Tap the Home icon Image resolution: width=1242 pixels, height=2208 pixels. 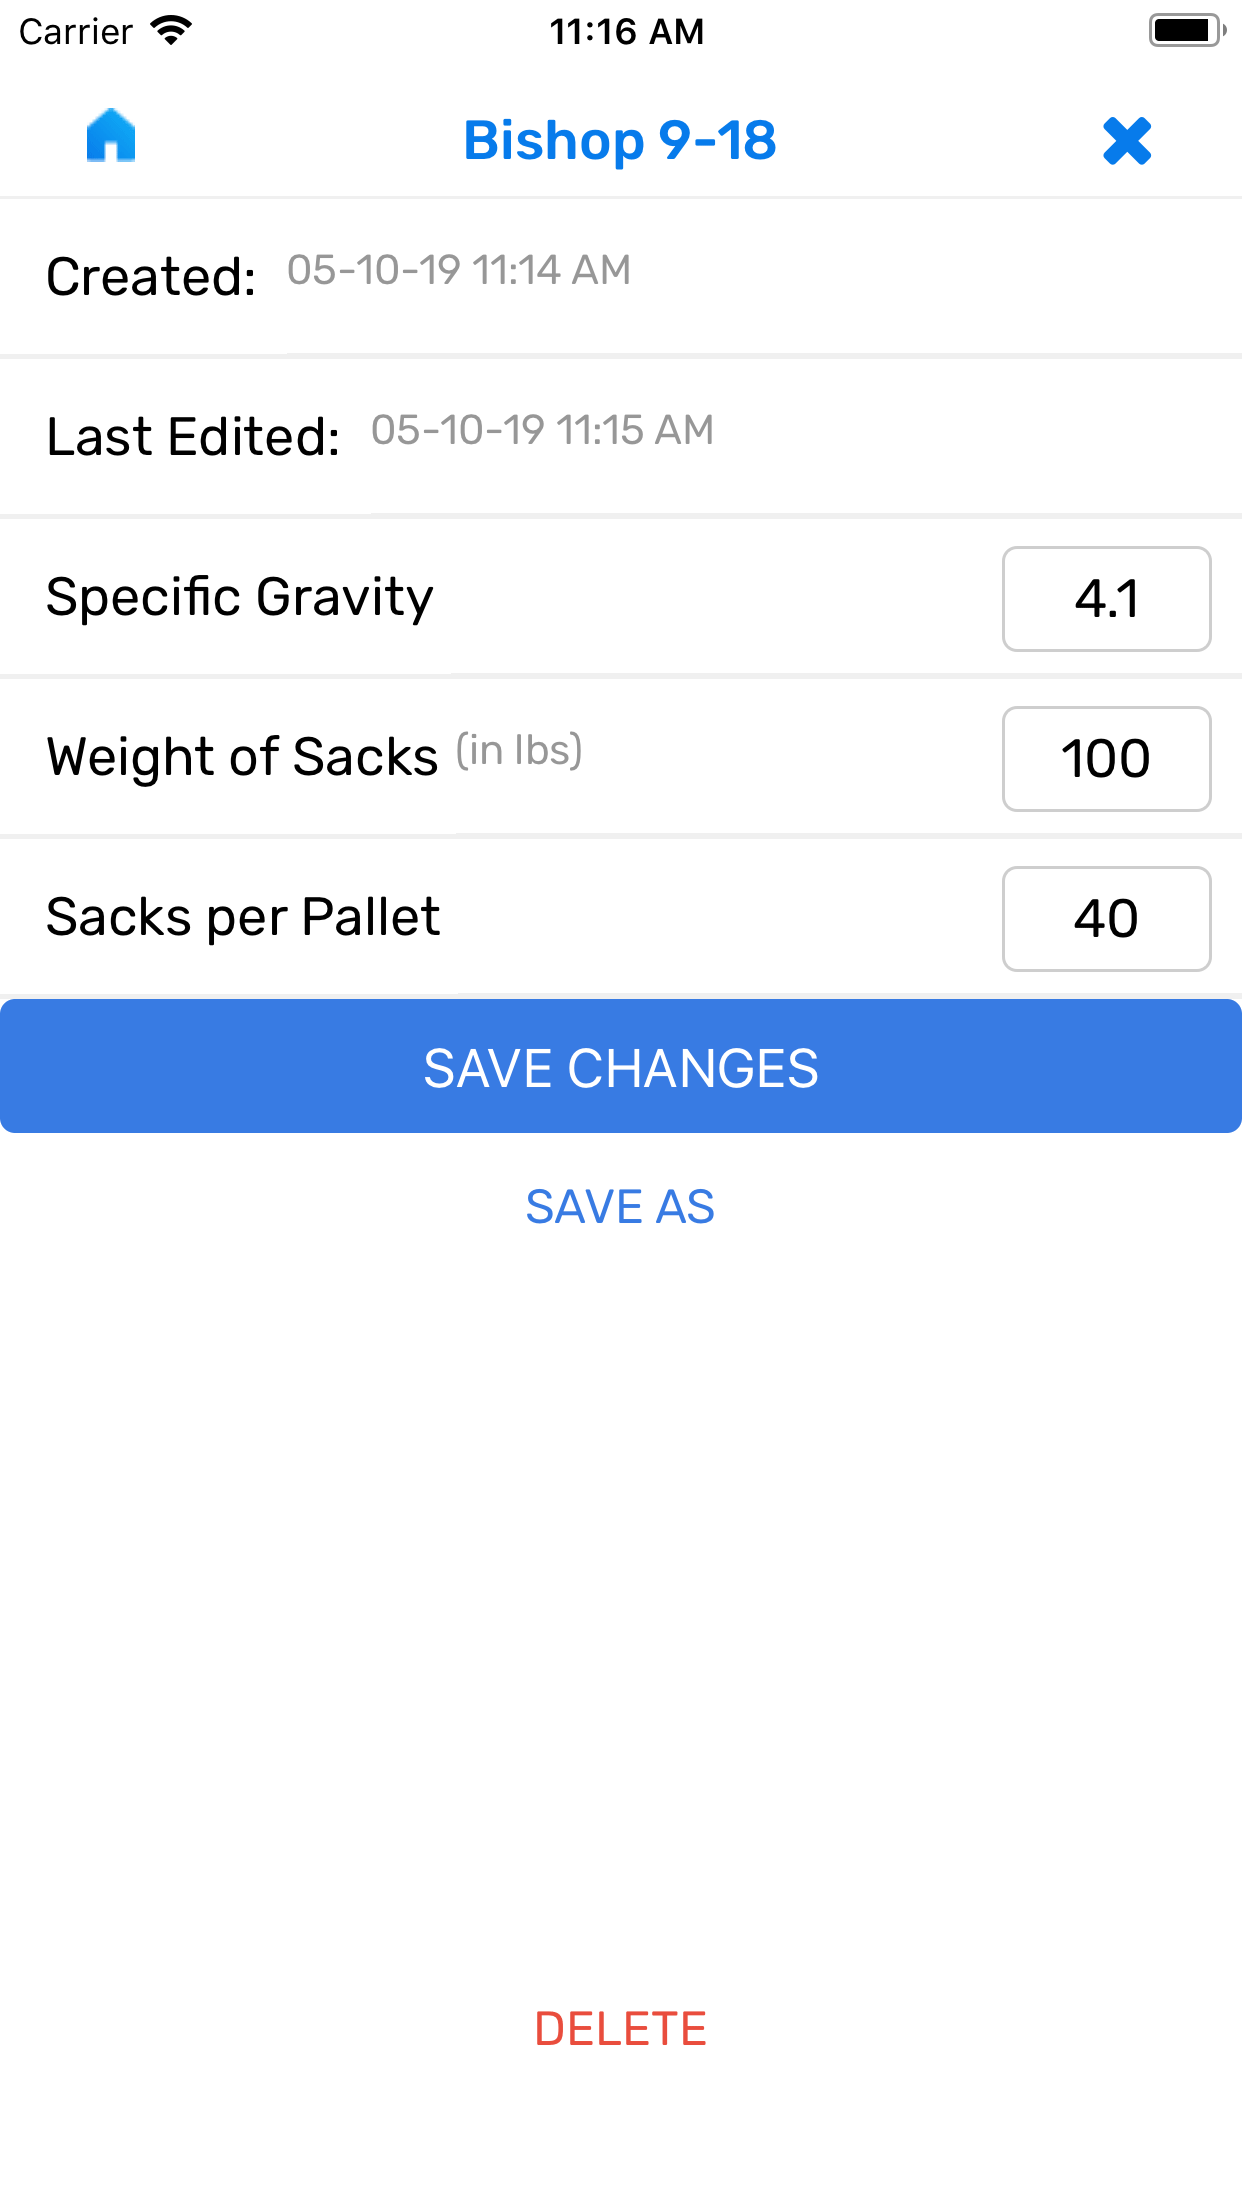(111, 136)
